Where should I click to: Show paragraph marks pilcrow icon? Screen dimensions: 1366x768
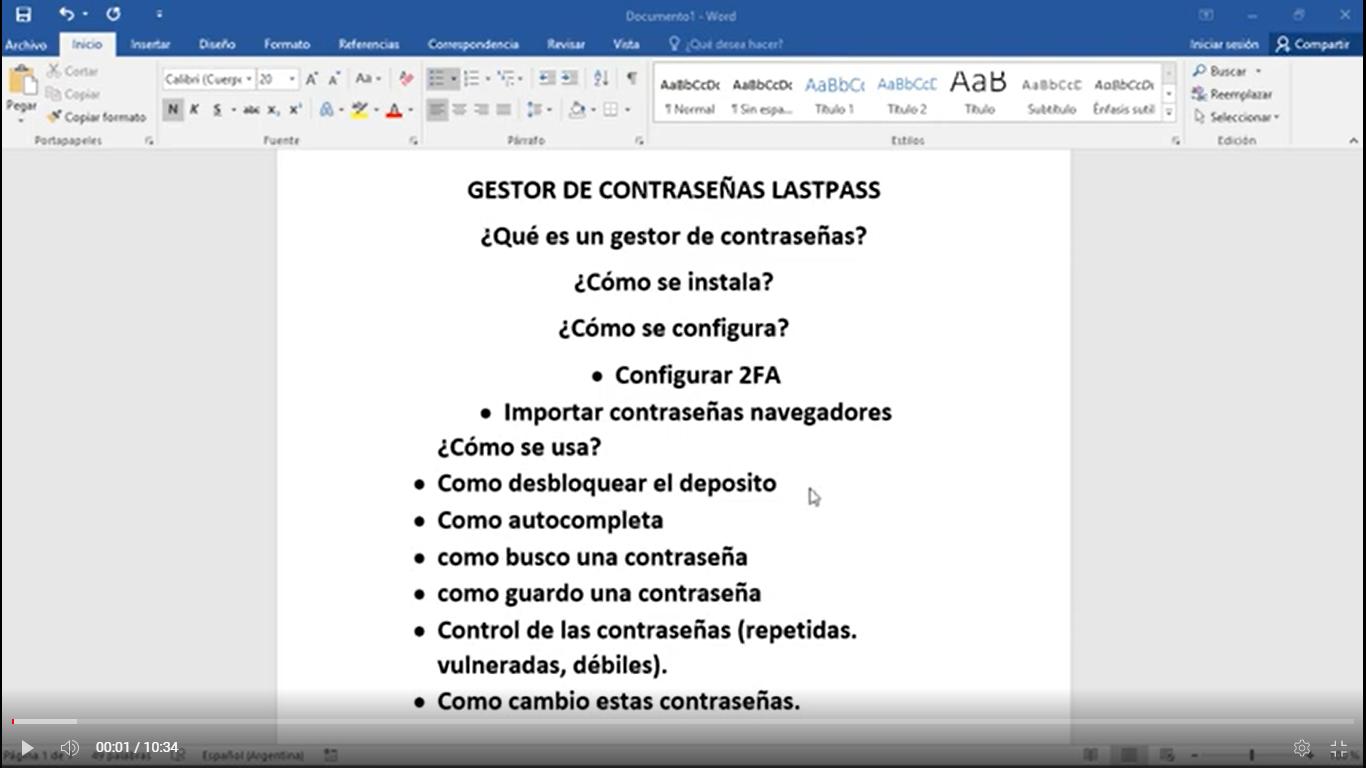coord(632,78)
